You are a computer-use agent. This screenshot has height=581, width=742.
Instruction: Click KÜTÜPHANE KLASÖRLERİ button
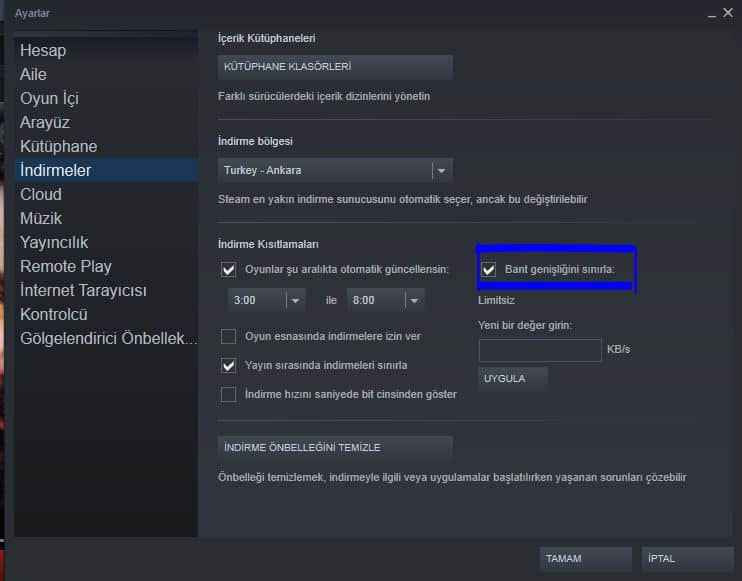click(x=335, y=67)
